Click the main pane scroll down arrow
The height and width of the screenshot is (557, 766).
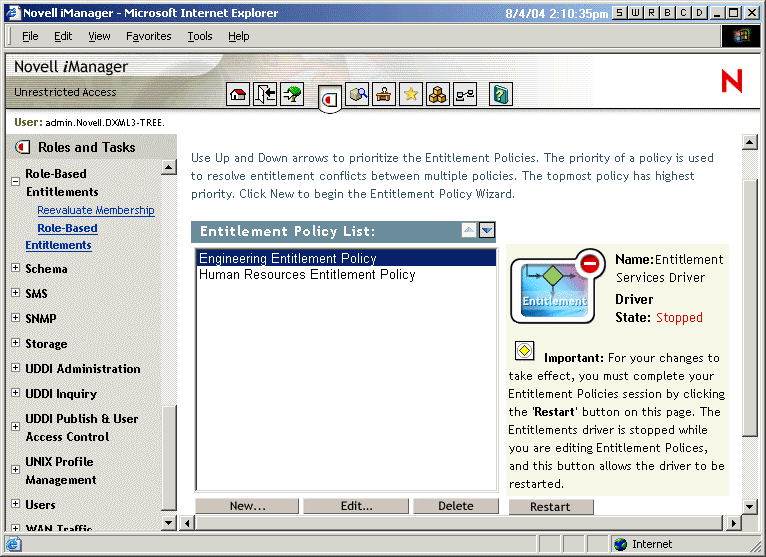[x=750, y=506]
